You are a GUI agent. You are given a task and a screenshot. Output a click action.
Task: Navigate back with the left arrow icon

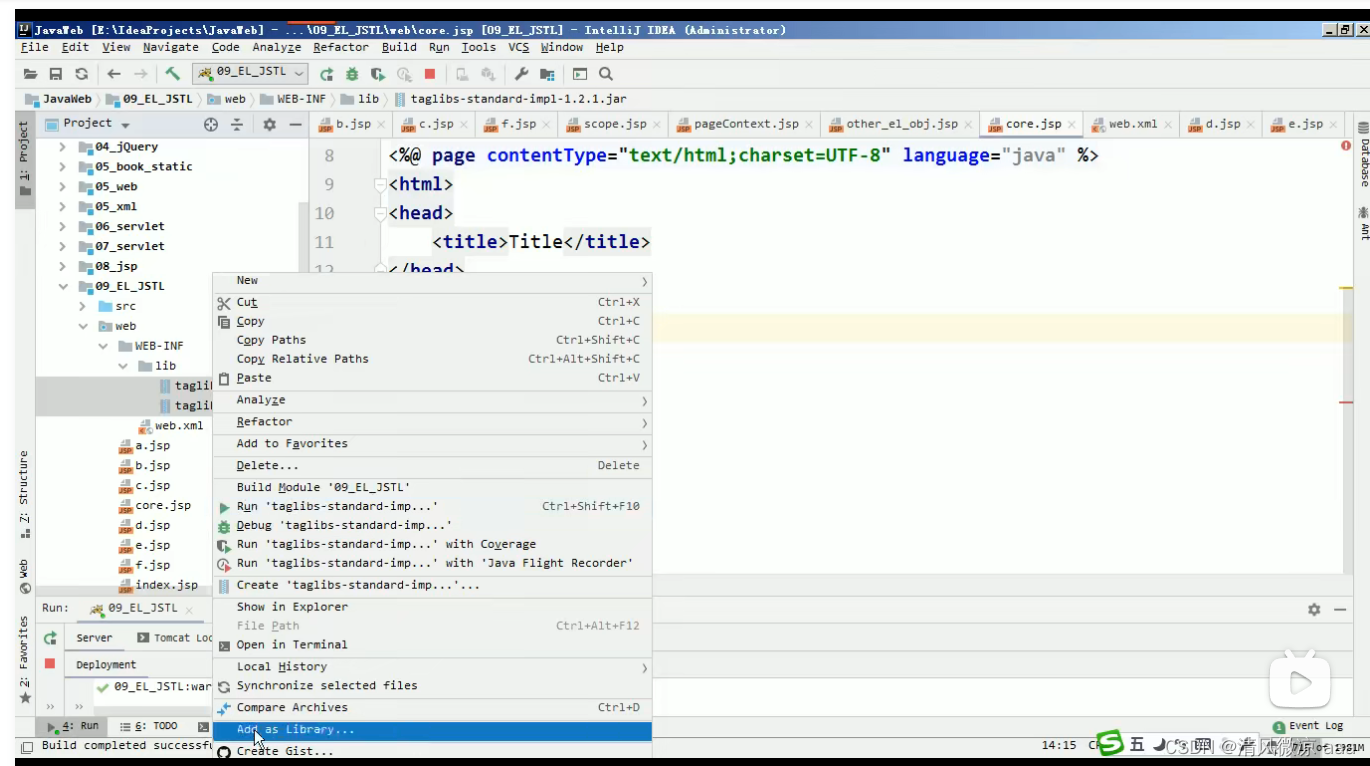tap(114, 74)
